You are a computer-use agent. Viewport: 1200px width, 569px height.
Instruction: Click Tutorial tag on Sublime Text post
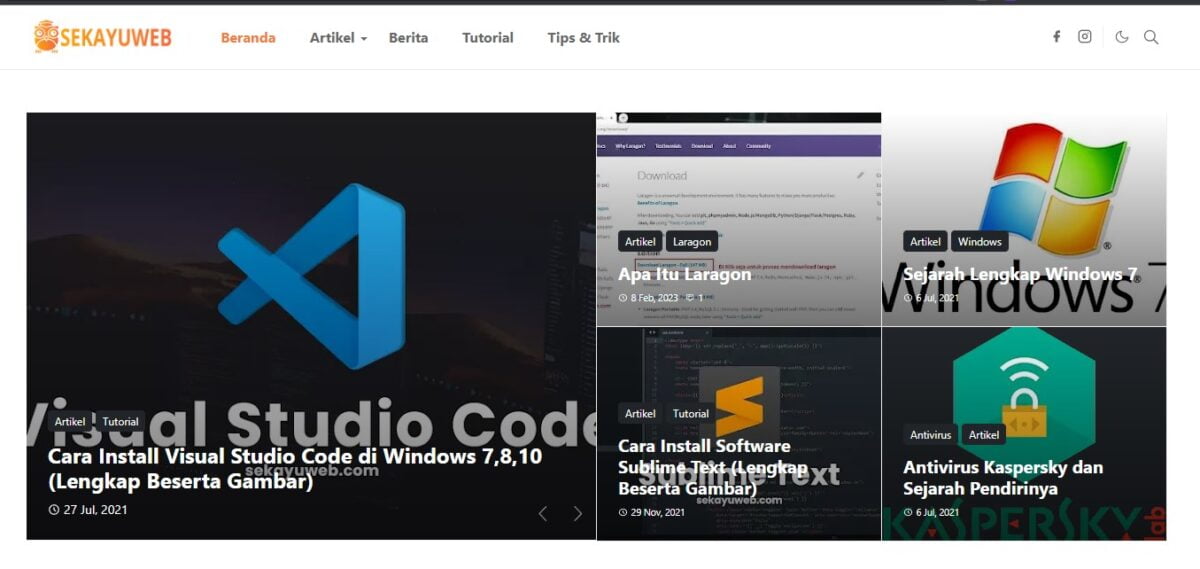pyautogui.click(x=690, y=414)
